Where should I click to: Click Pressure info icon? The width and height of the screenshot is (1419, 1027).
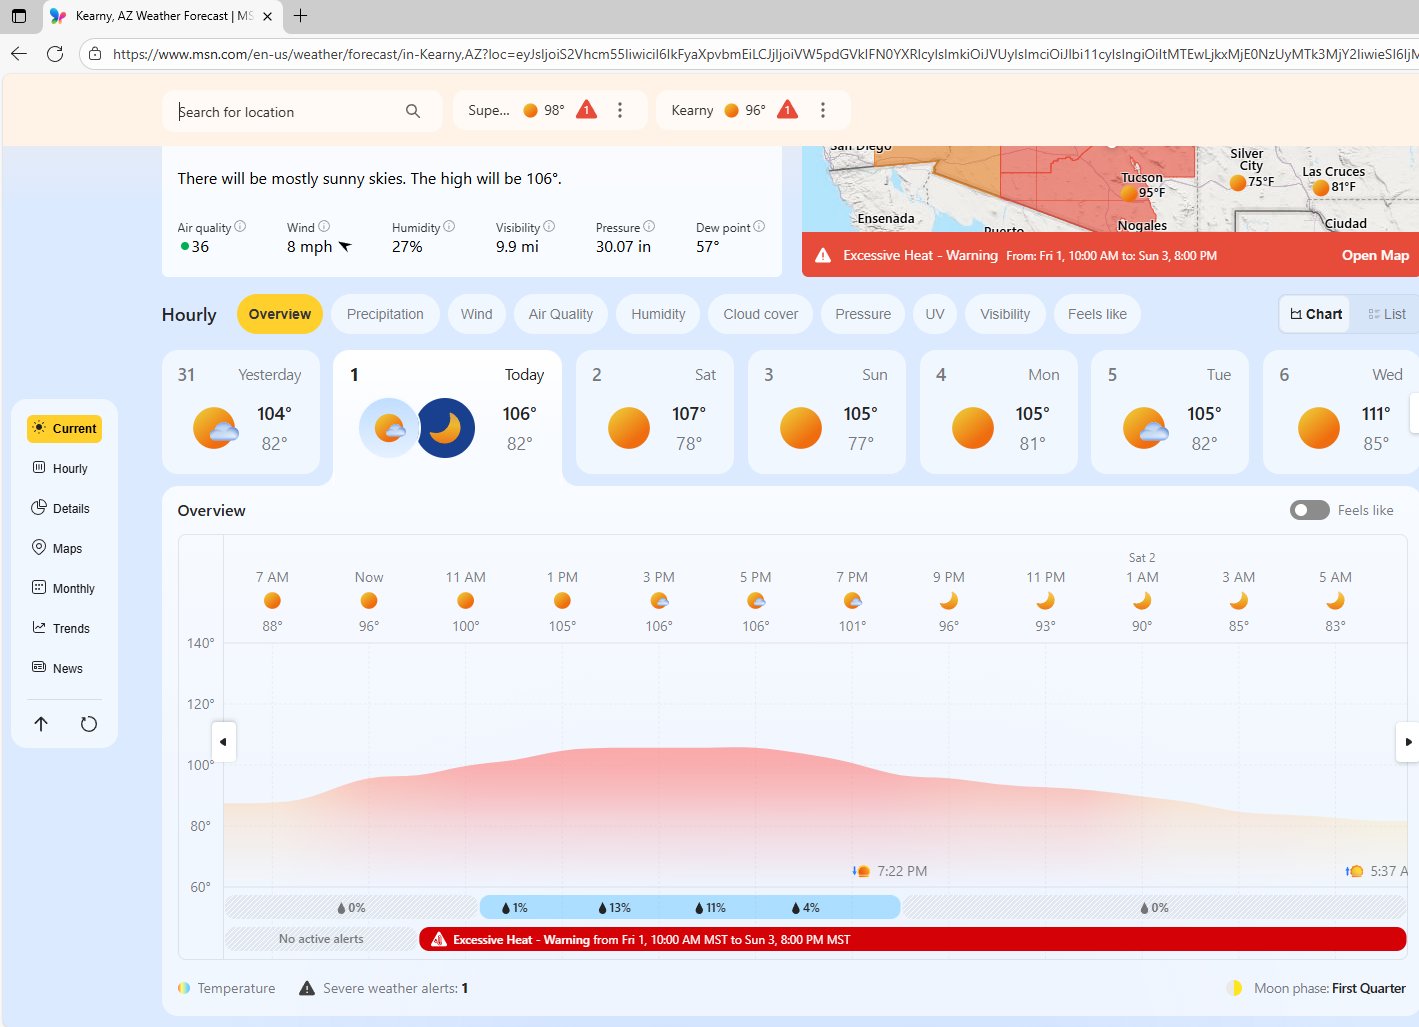click(649, 227)
